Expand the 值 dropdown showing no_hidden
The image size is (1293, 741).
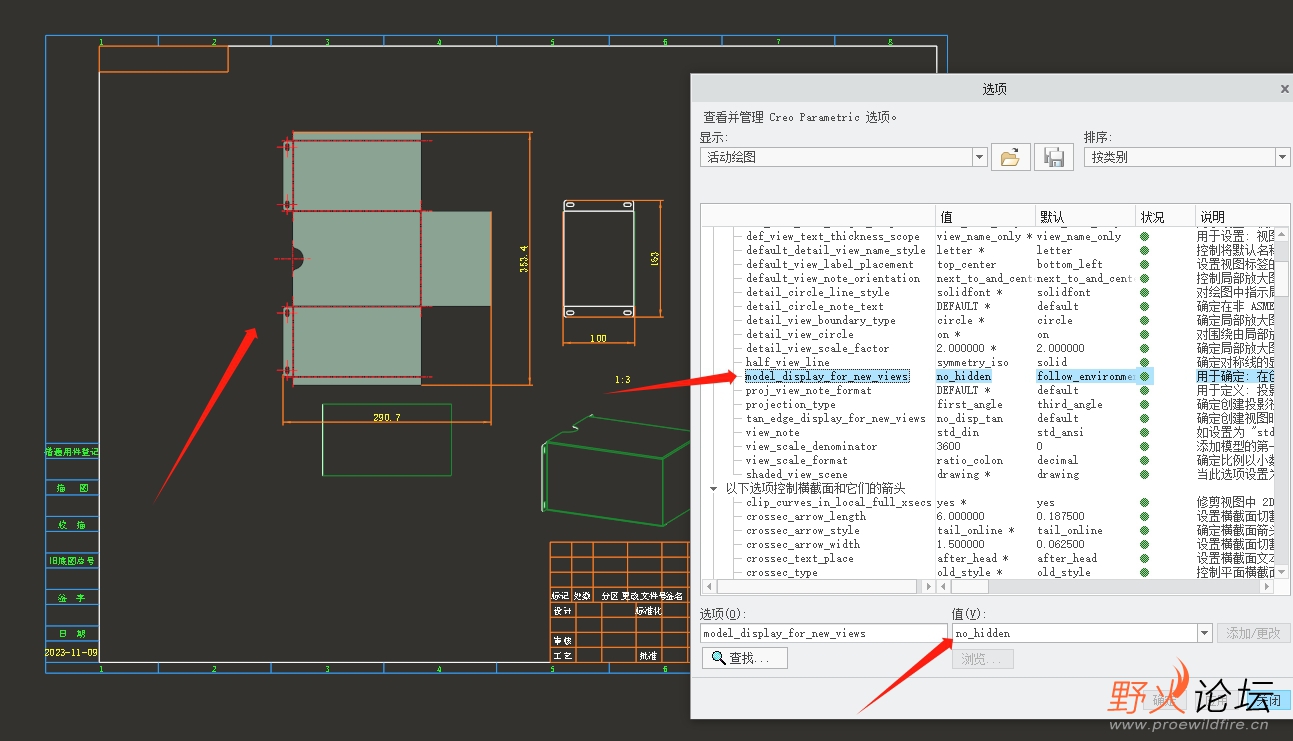(1204, 633)
